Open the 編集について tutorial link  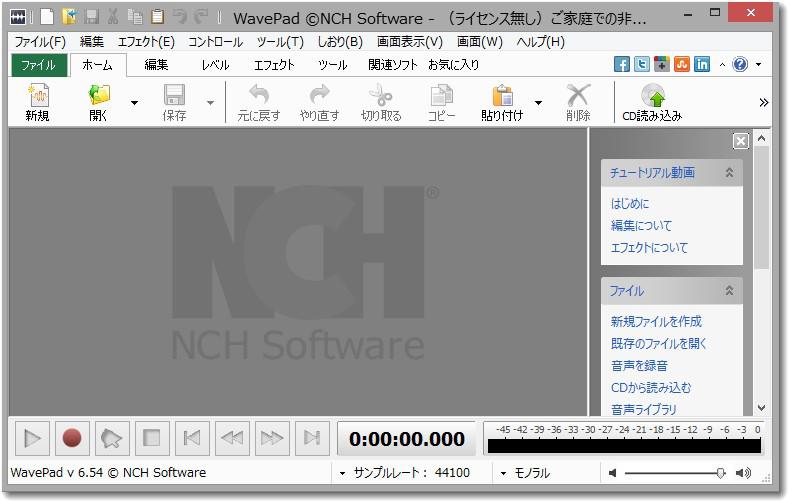(x=641, y=226)
